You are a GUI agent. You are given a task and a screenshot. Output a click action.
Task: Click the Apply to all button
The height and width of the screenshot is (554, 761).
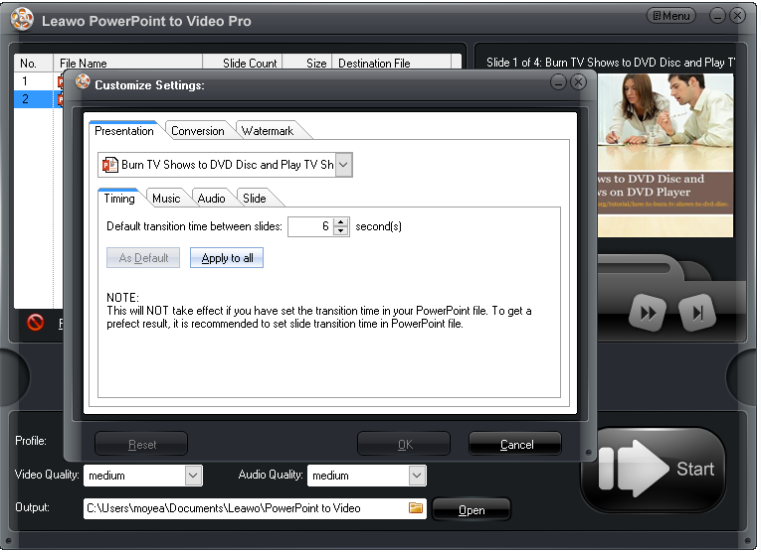227,258
